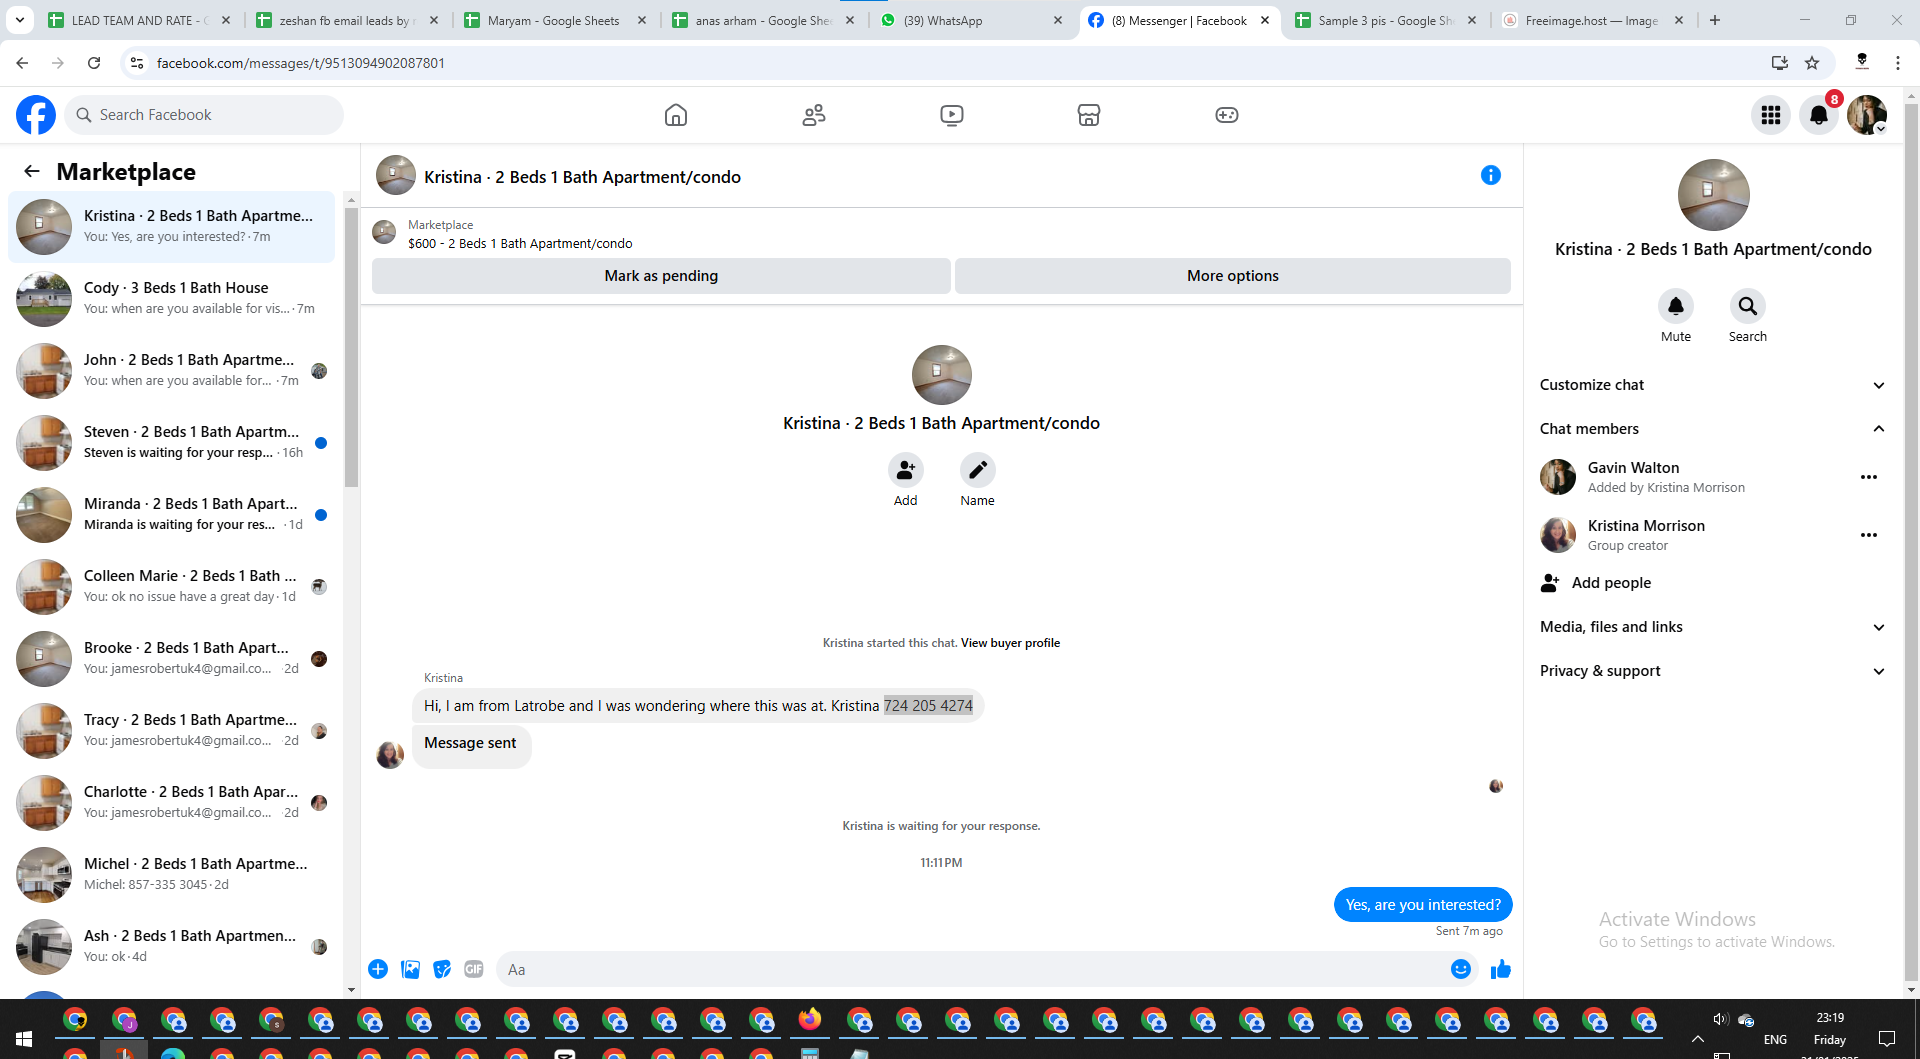This screenshot has height=1059, width=1920.
Task: Open Facebook home feed icon
Action: [676, 115]
